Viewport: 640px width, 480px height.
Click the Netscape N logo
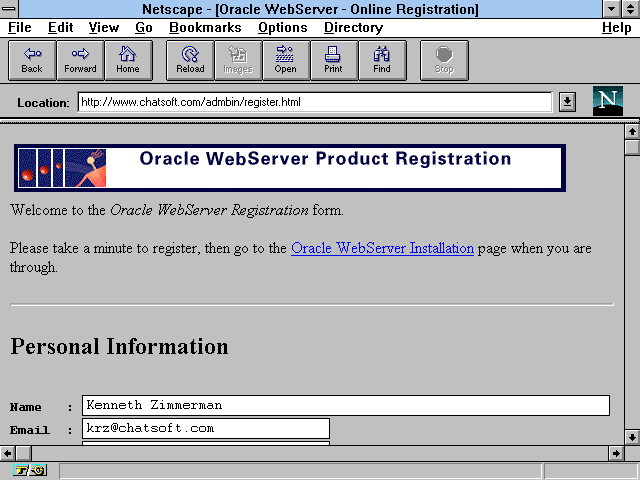(x=607, y=101)
